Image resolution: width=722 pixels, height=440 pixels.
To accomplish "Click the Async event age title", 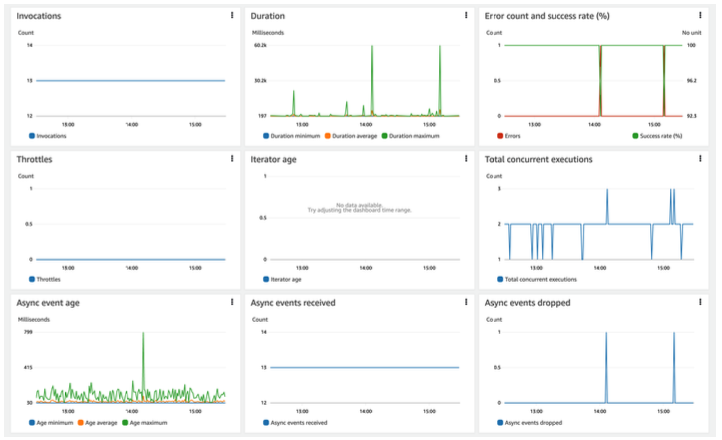I will (x=48, y=303).
